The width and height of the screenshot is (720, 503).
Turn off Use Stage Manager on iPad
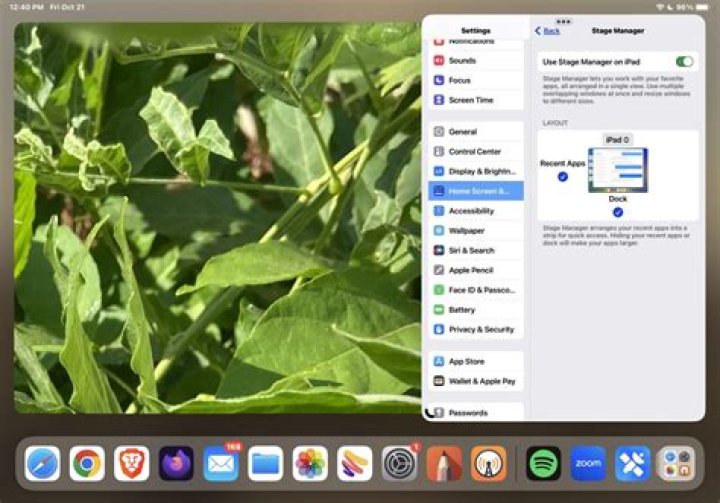(684, 62)
